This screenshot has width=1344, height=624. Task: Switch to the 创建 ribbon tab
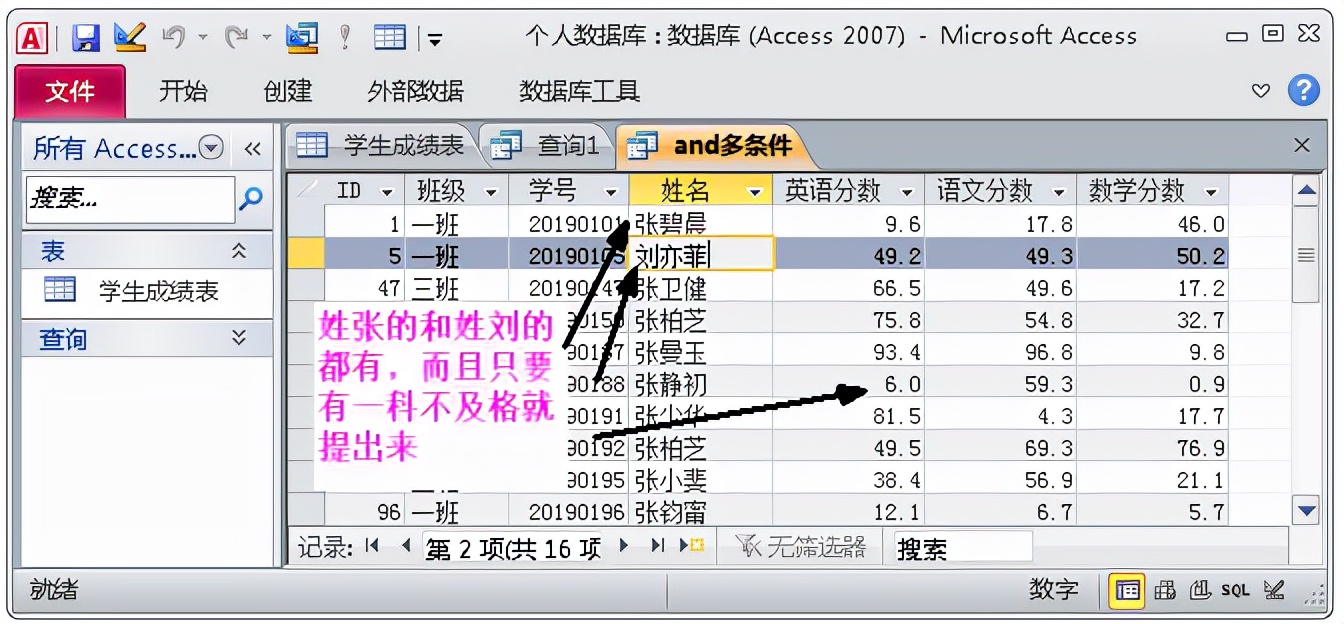287,90
